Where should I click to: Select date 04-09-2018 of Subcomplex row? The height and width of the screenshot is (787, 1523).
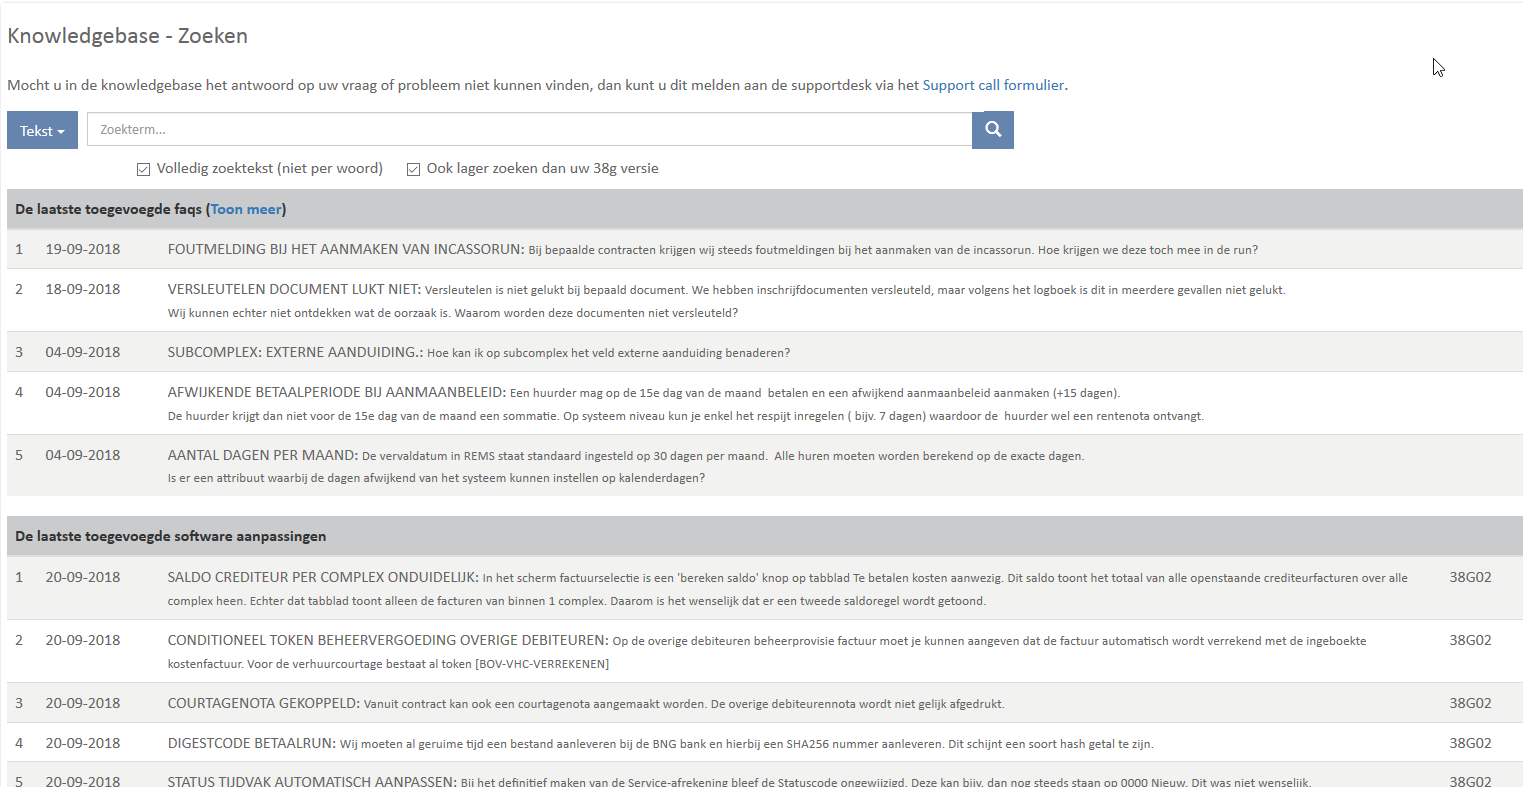83,352
